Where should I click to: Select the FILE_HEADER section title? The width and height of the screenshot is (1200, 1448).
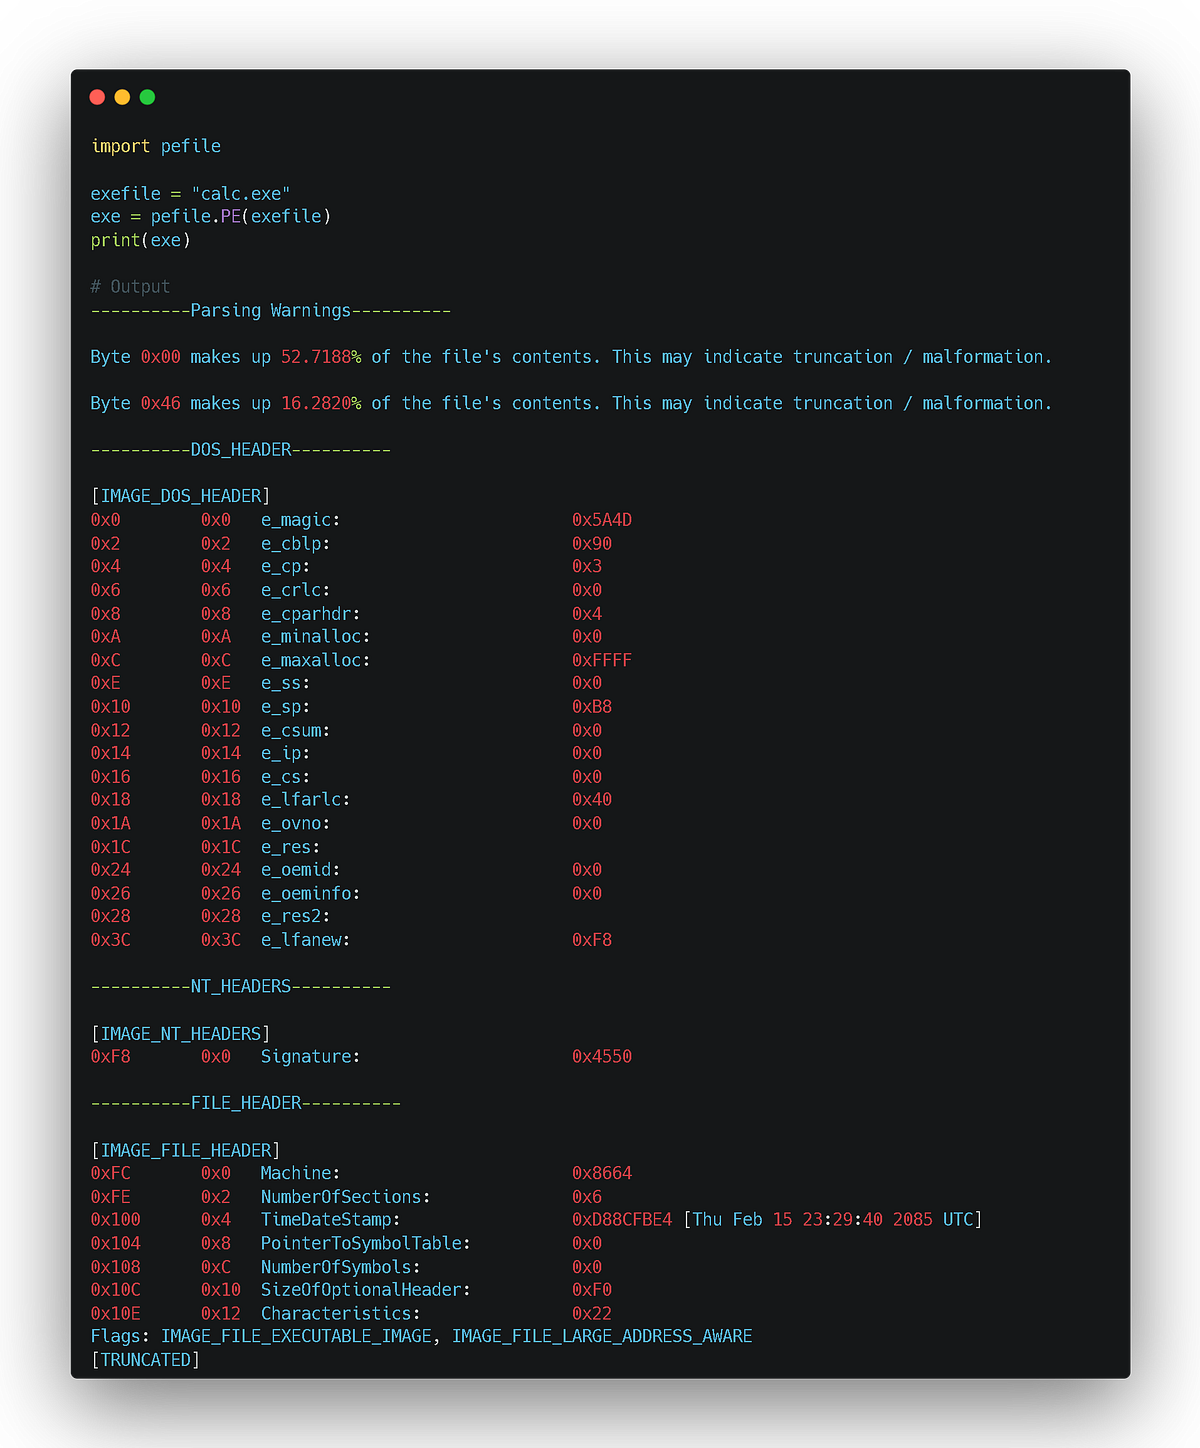click(x=245, y=1102)
